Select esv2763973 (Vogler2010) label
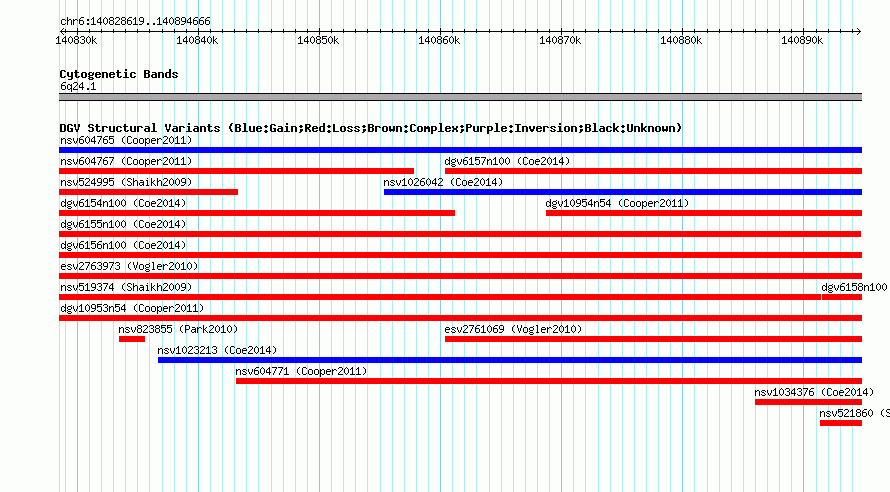This screenshot has width=890, height=492. pyautogui.click(x=129, y=266)
